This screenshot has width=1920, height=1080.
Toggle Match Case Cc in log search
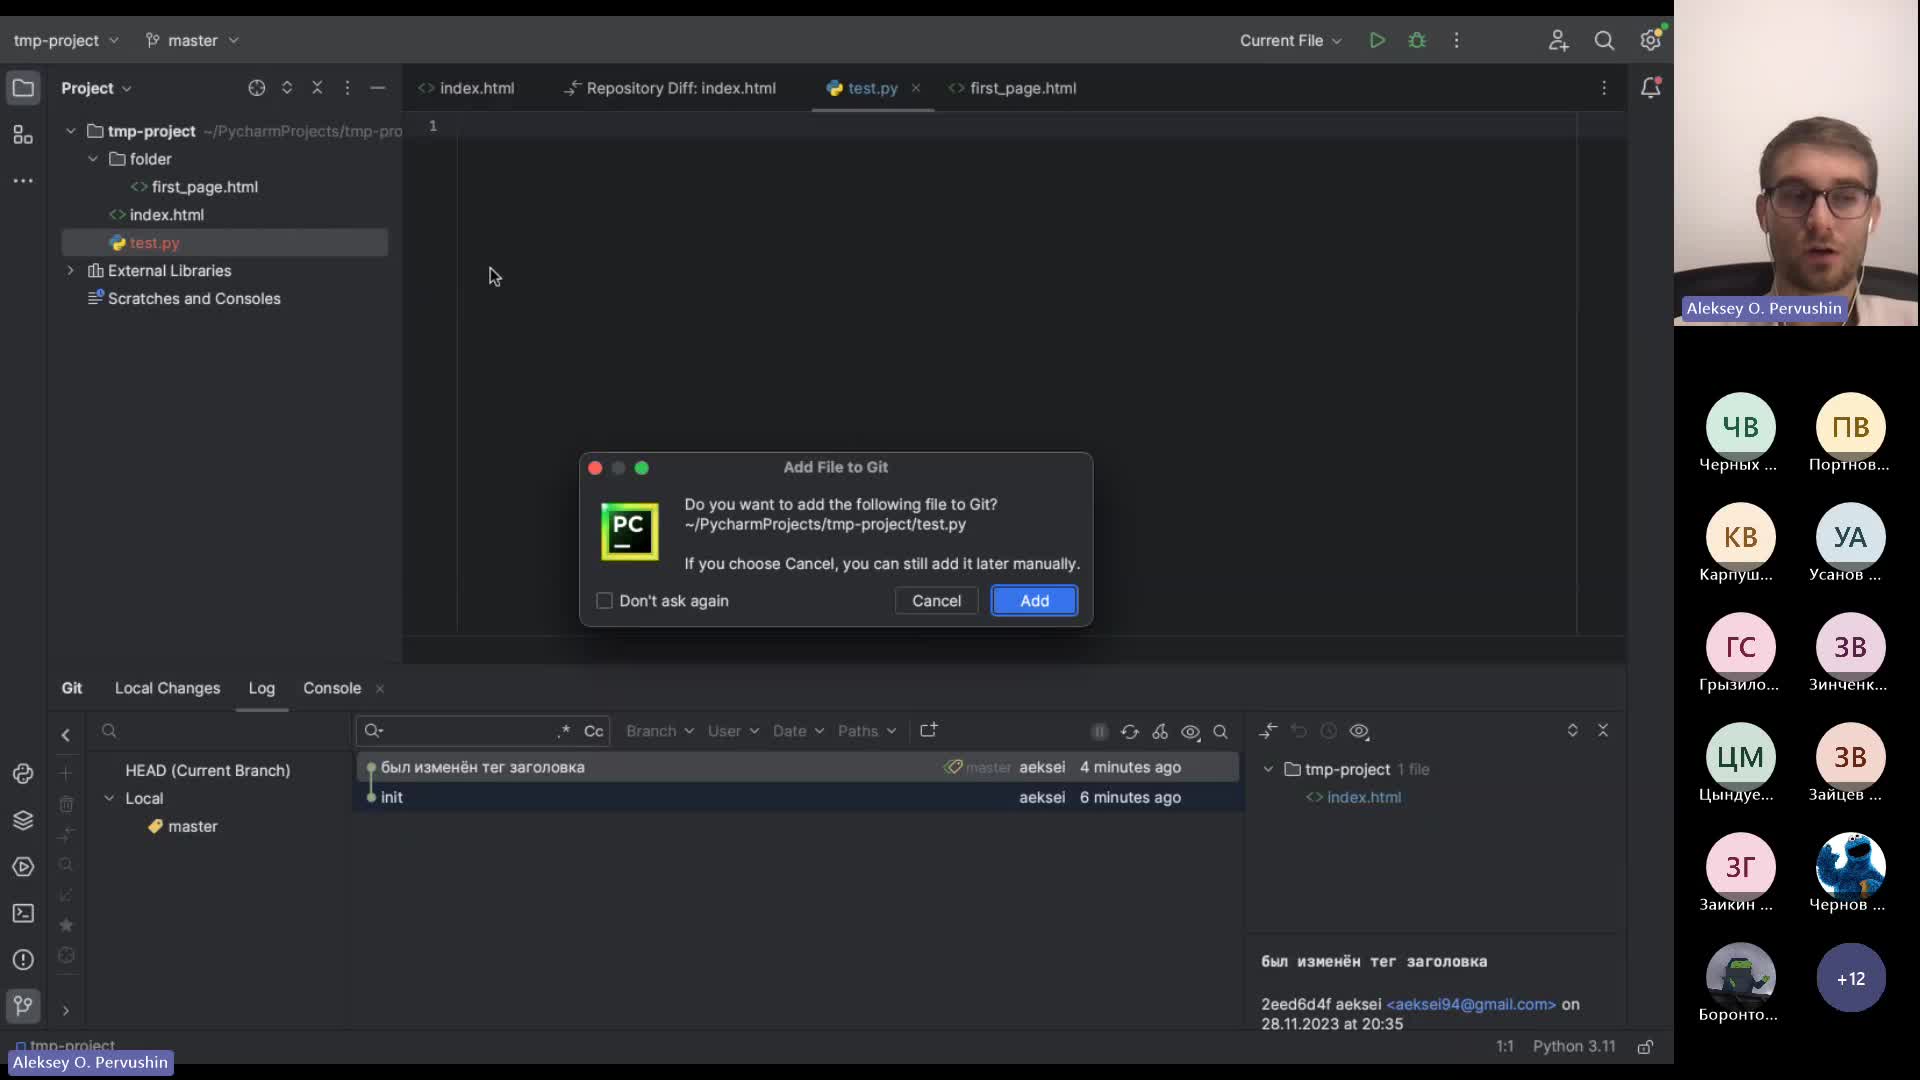[594, 731]
